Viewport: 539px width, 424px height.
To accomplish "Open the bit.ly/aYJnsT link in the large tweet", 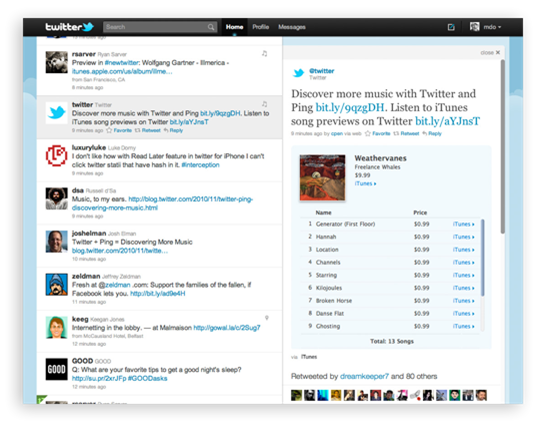I will (x=447, y=121).
